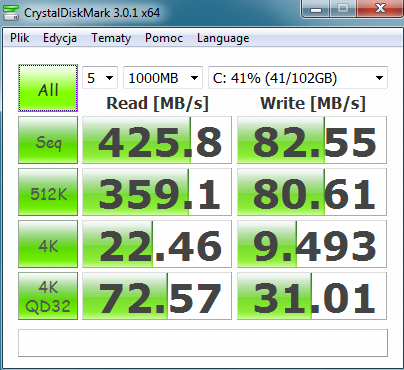This screenshot has height=370, width=404.
Task: Start the Seq sequential test
Action: [x=48, y=140]
